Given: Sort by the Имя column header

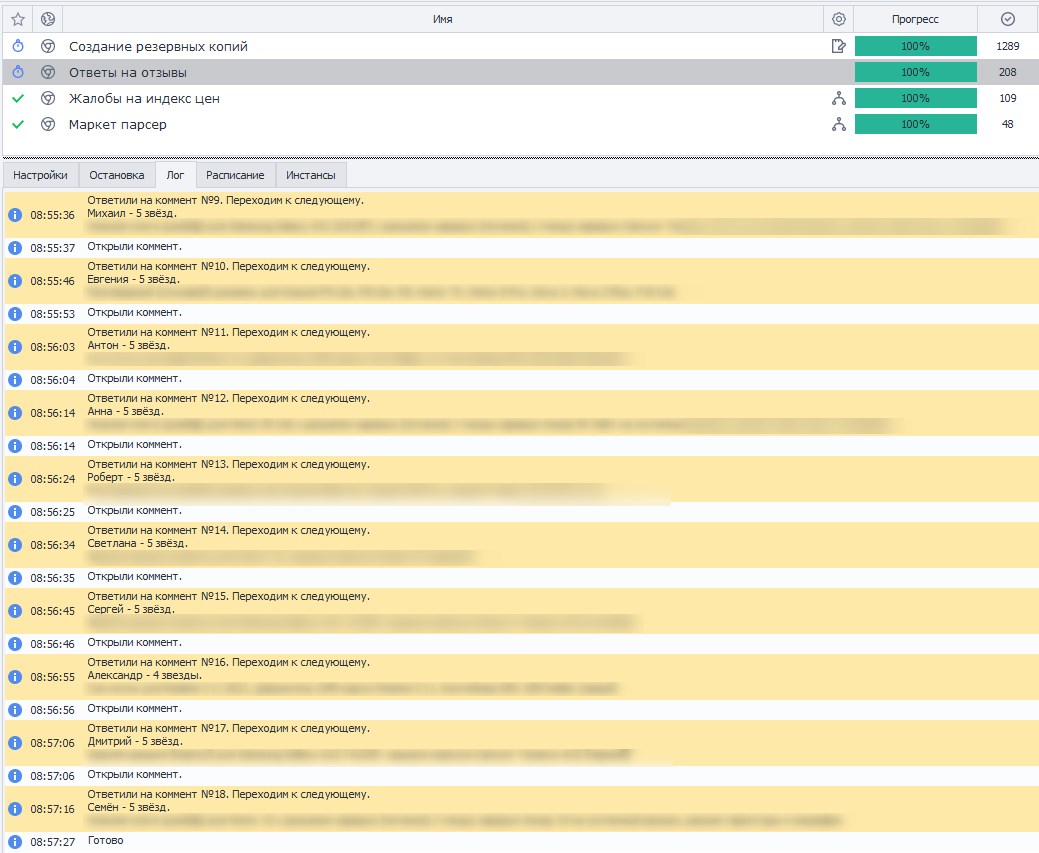Looking at the screenshot, I should click(443, 19).
